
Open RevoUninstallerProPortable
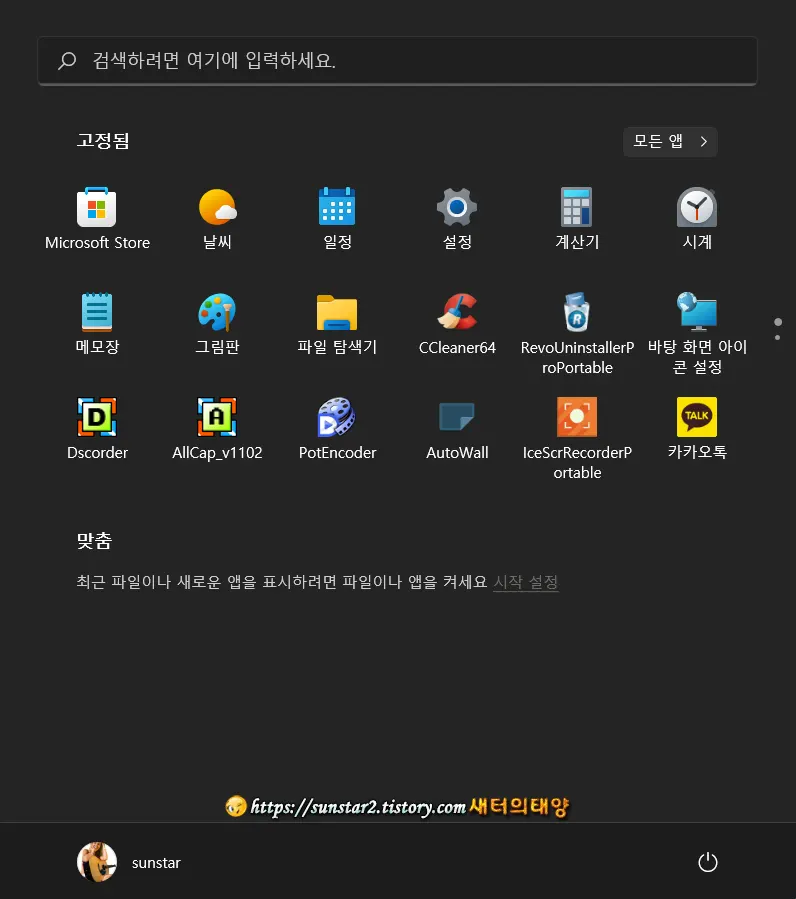tap(577, 334)
